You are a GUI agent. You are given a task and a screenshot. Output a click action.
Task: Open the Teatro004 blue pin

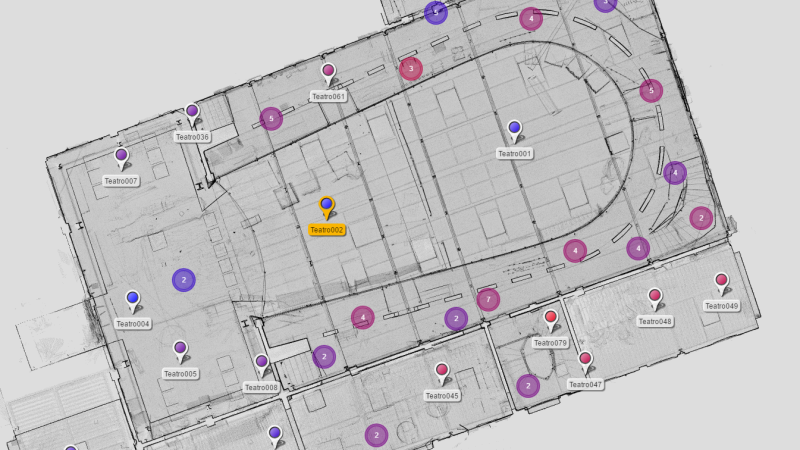[132, 299]
